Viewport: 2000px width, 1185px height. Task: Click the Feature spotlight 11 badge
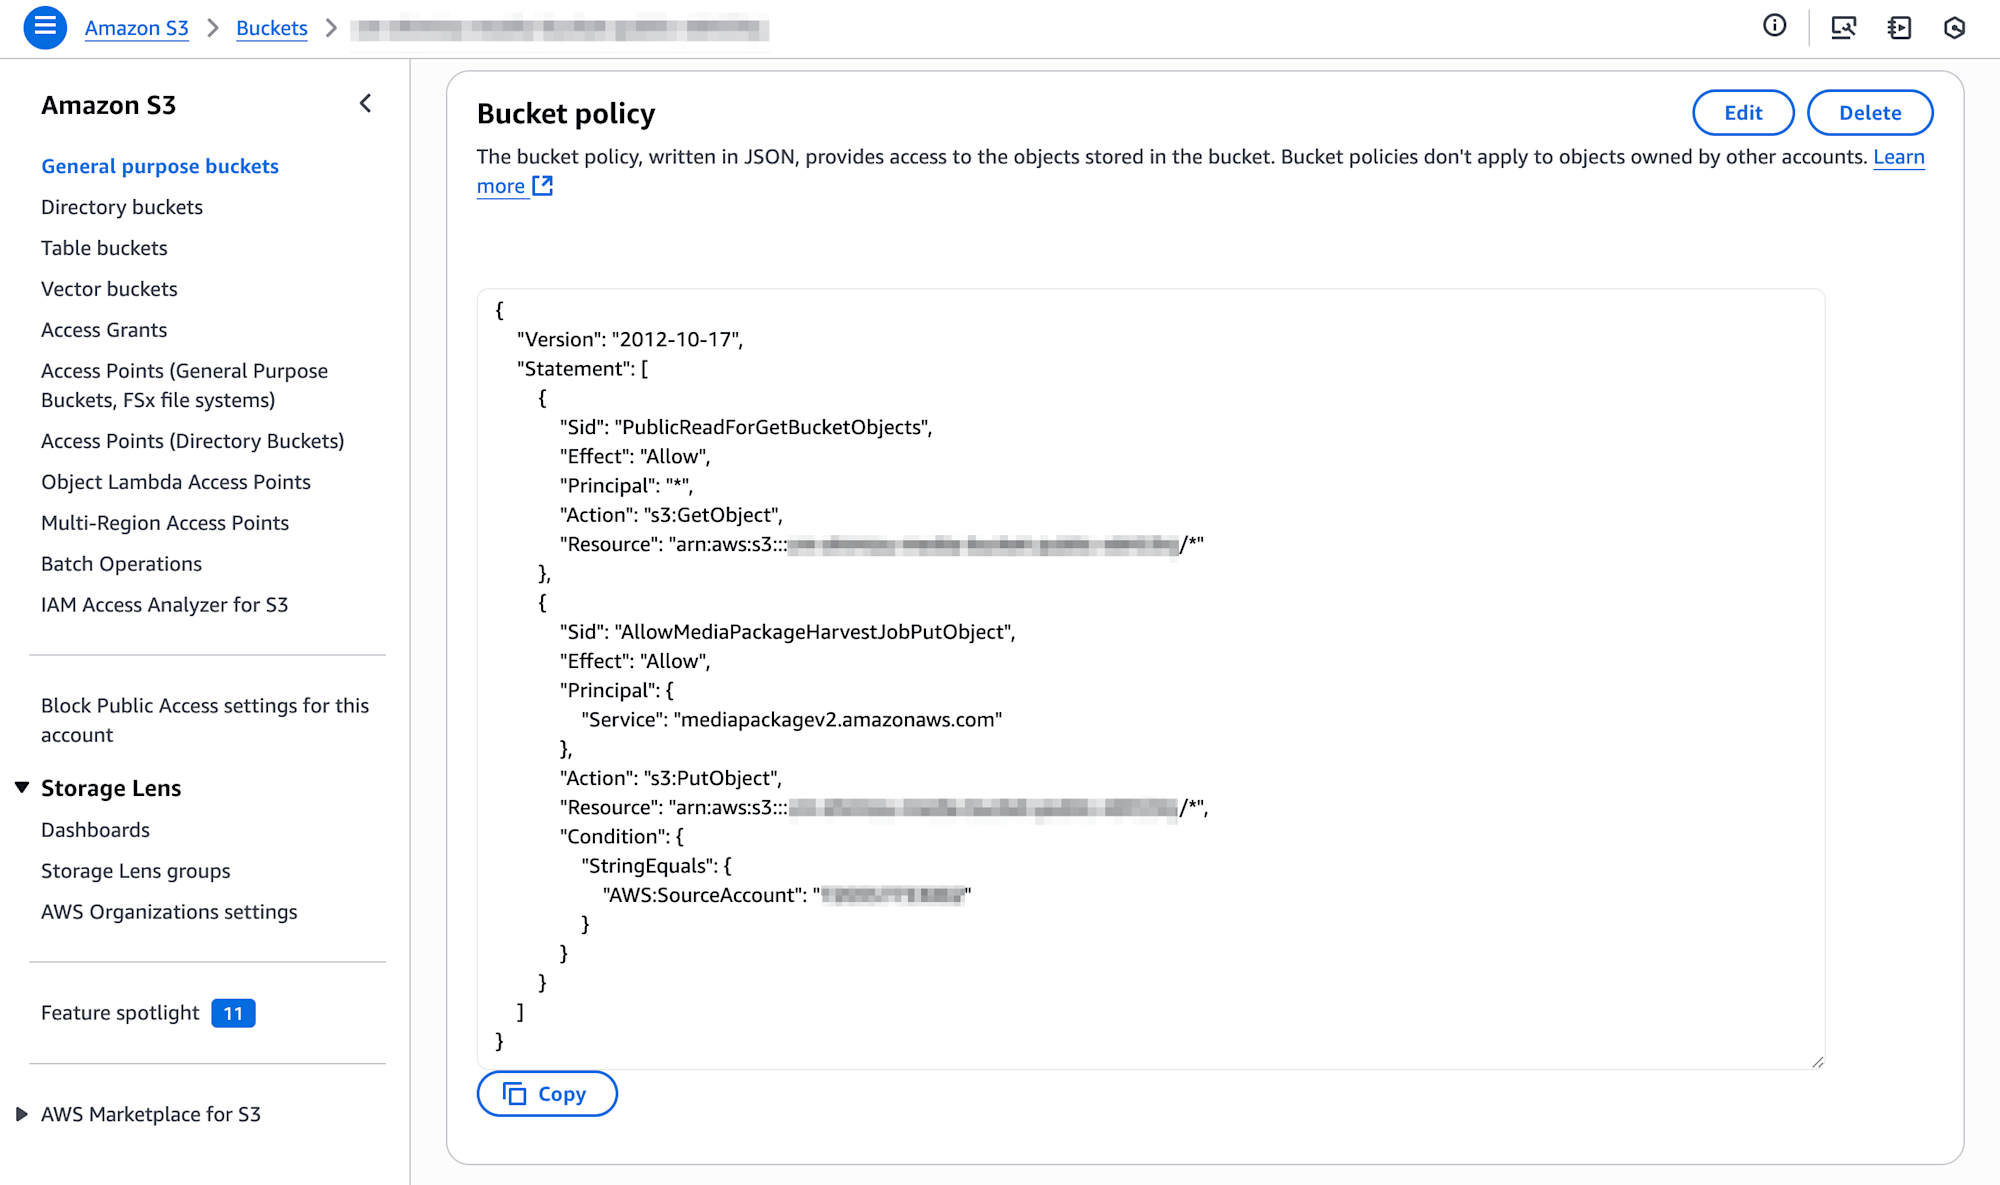click(233, 1013)
